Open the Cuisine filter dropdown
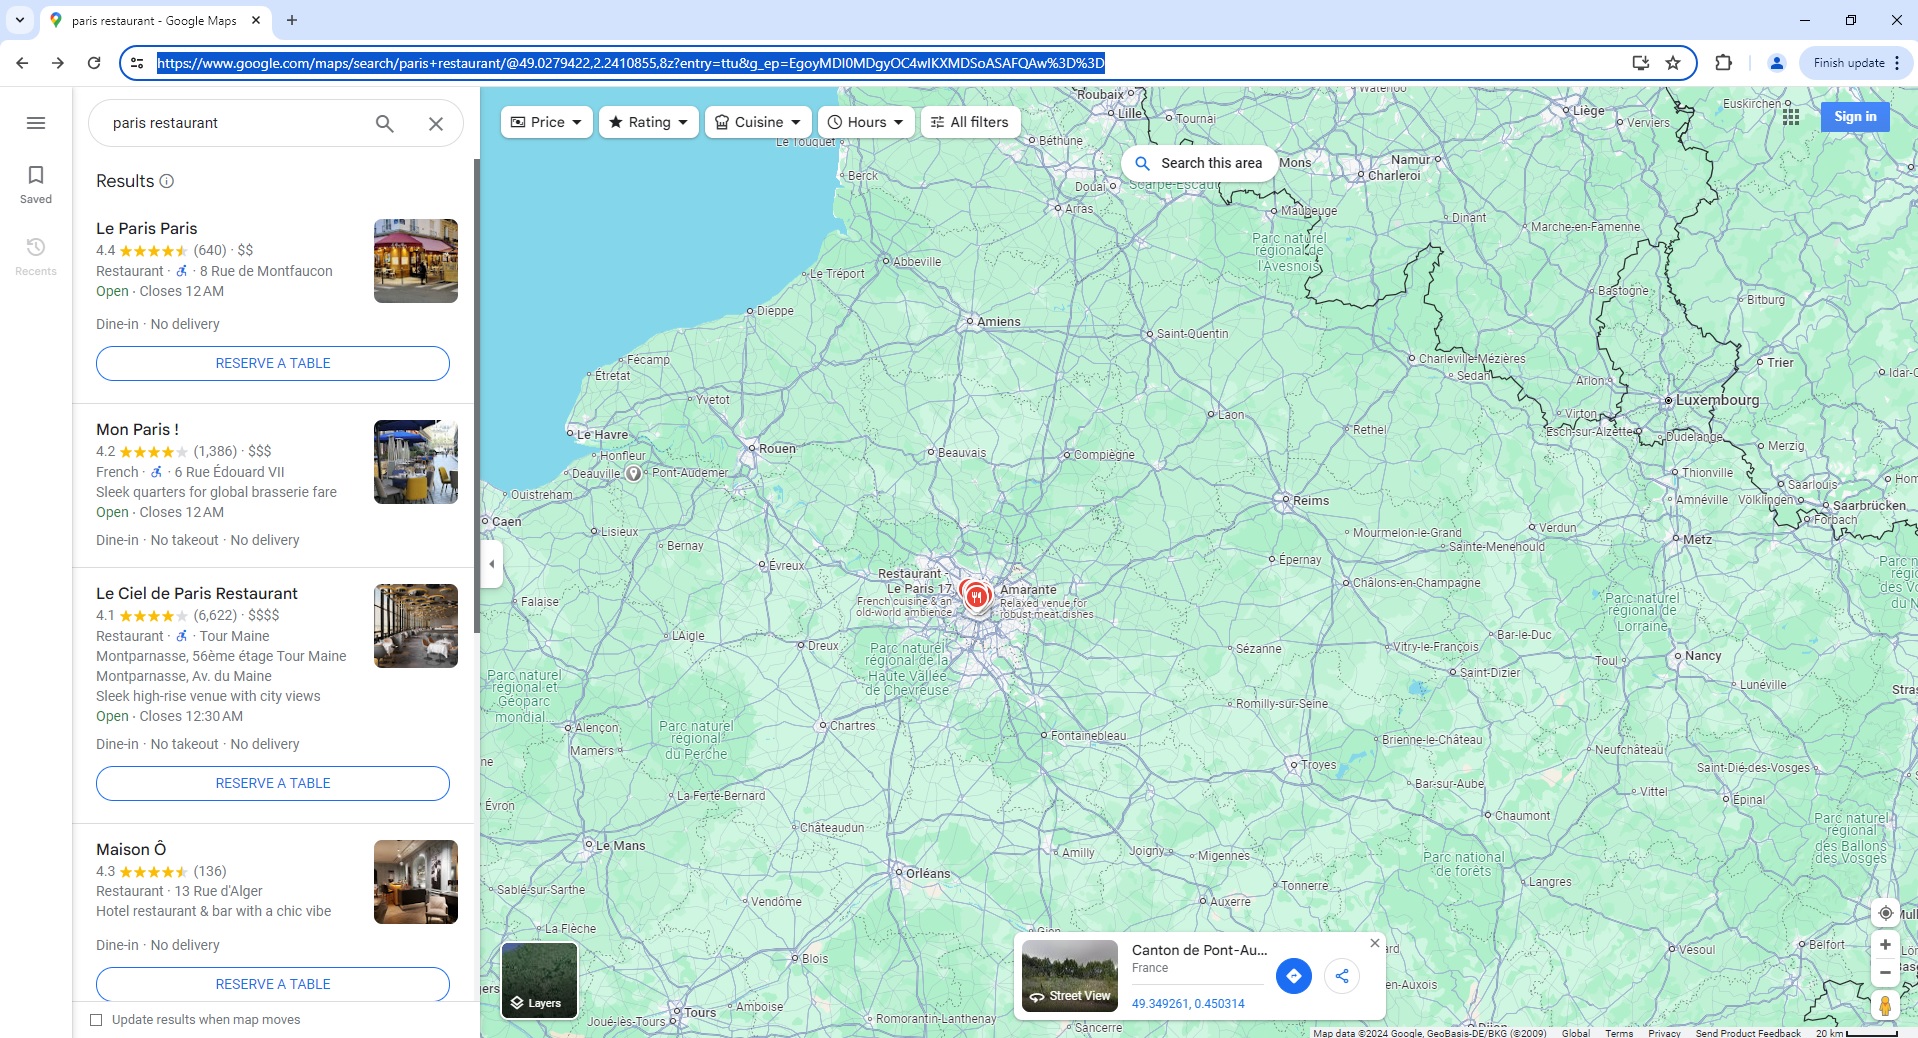The height and width of the screenshot is (1038, 1918). pos(757,122)
